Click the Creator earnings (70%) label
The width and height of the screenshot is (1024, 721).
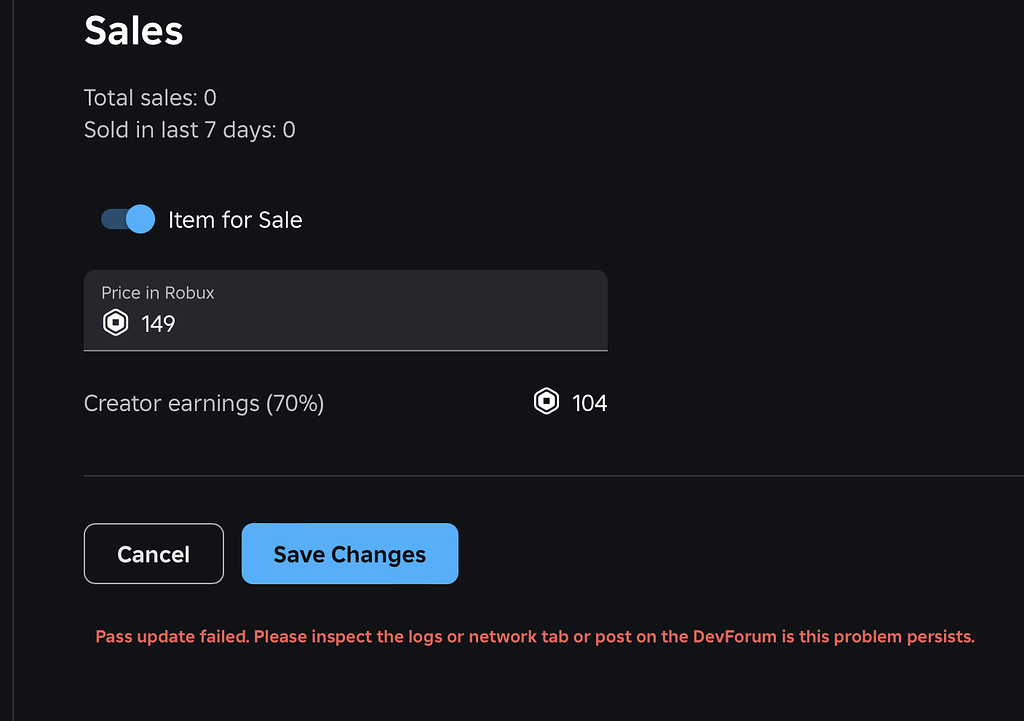(x=204, y=403)
